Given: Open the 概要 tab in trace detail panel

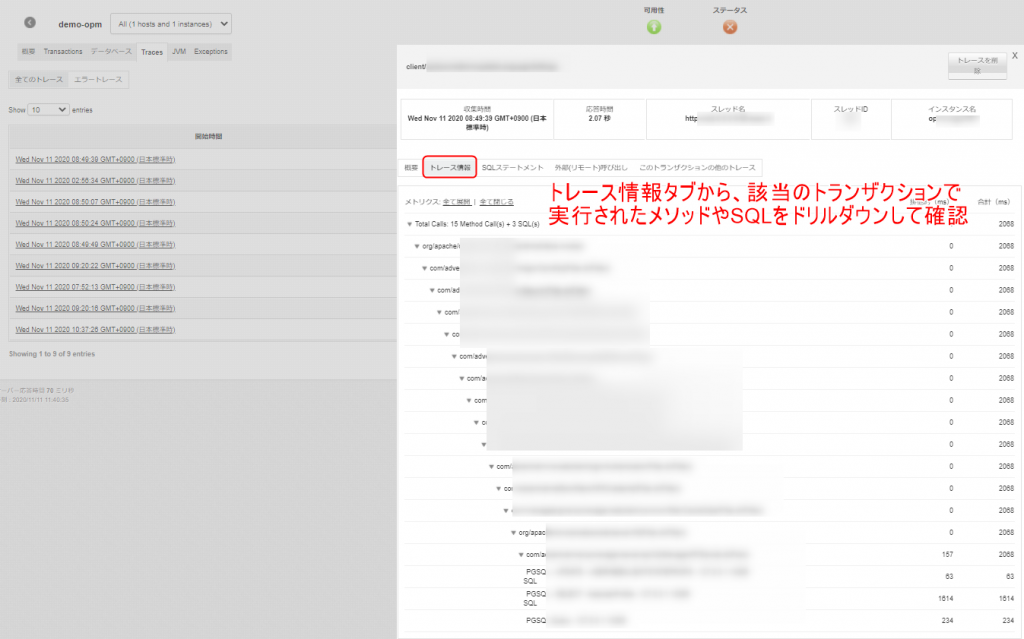Looking at the screenshot, I should (x=411, y=168).
